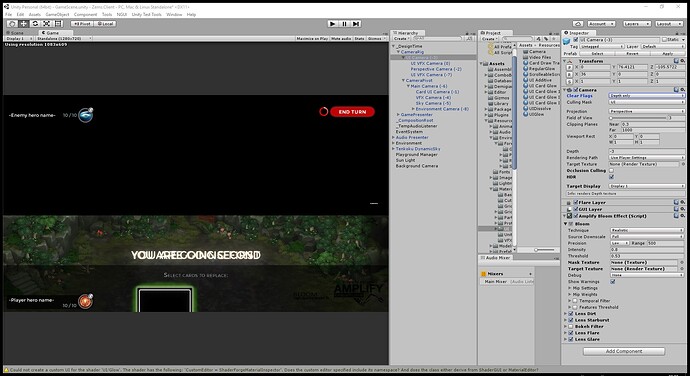Select the Hand tool in the toolbar
This screenshot has height=376, width=690.
[x=12, y=24]
